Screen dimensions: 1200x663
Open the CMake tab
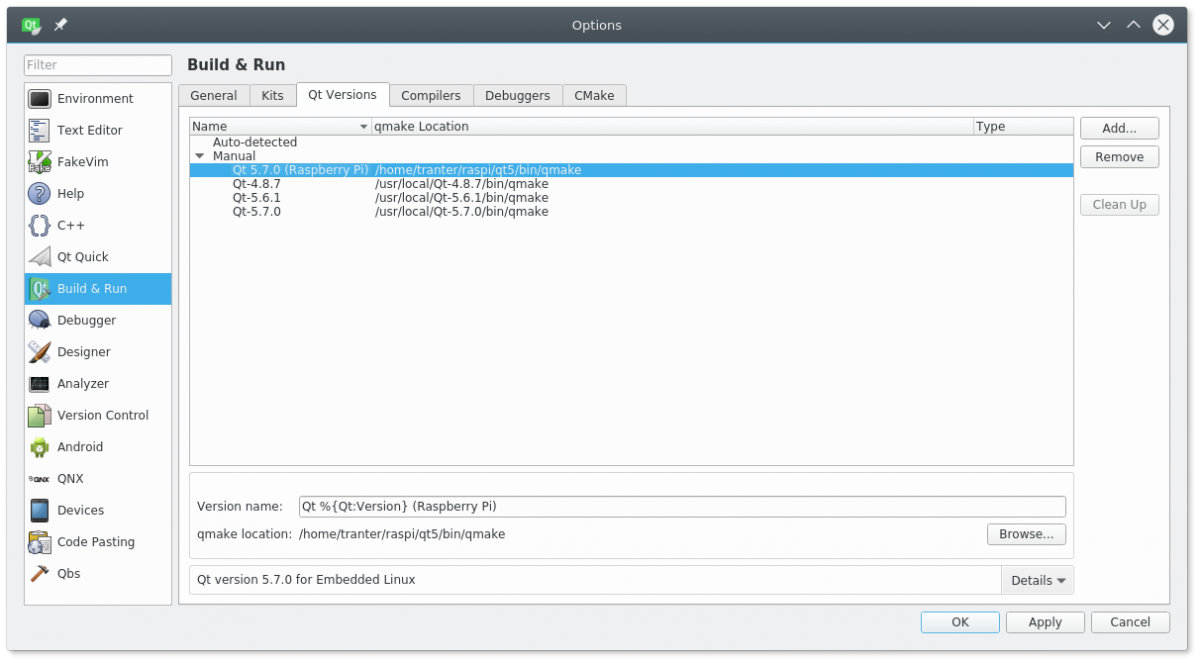[594, 96]
